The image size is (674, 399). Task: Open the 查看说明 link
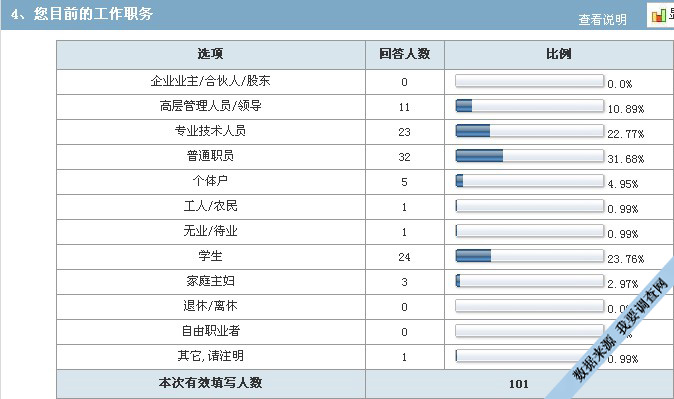[602, 19]
